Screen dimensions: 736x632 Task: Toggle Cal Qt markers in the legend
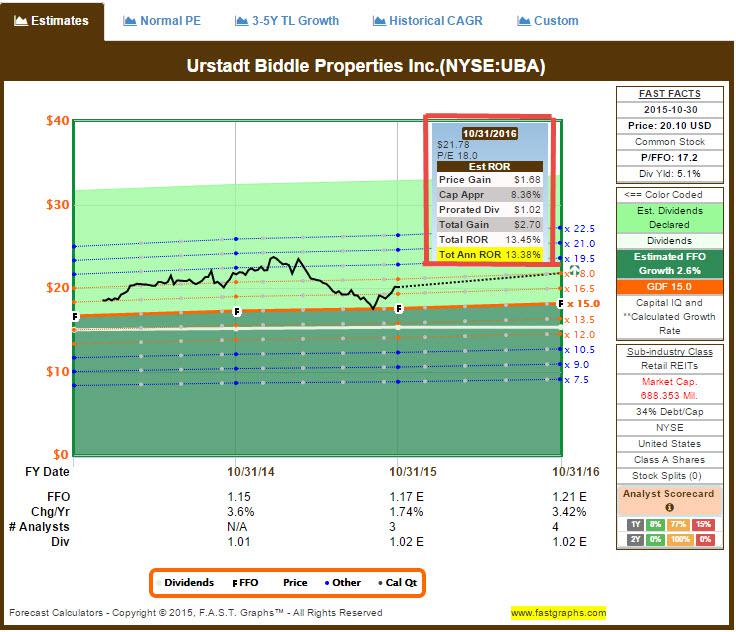tap(398, 583)
